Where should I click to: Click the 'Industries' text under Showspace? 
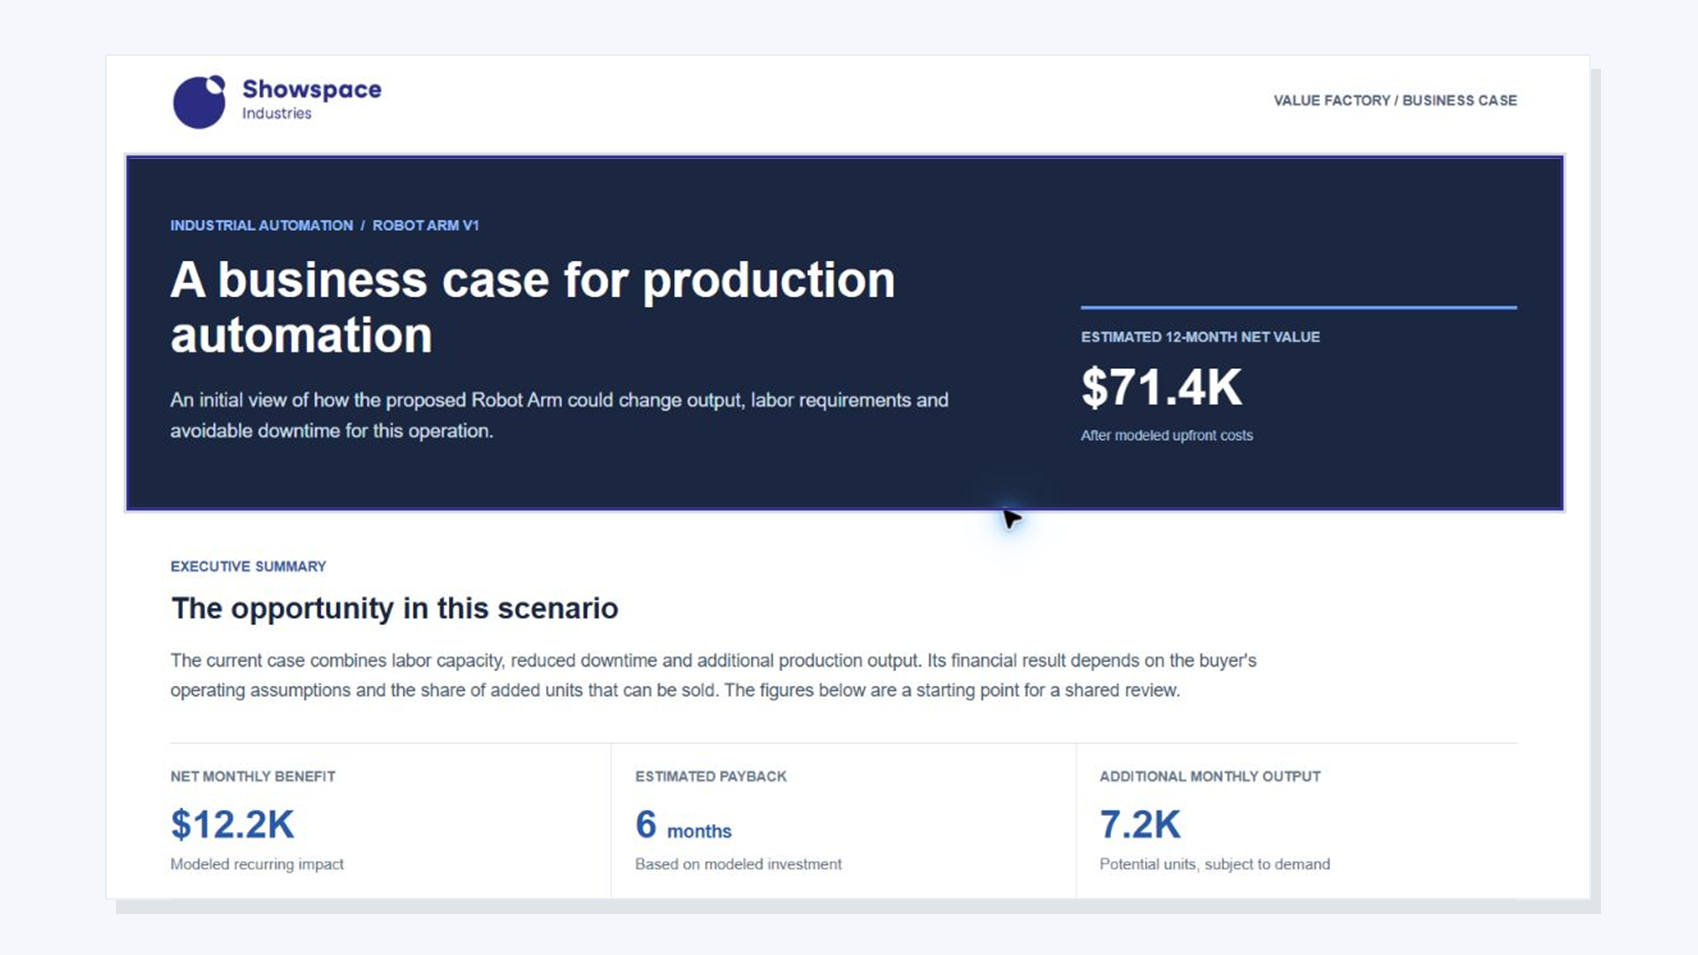click(277, 114)
